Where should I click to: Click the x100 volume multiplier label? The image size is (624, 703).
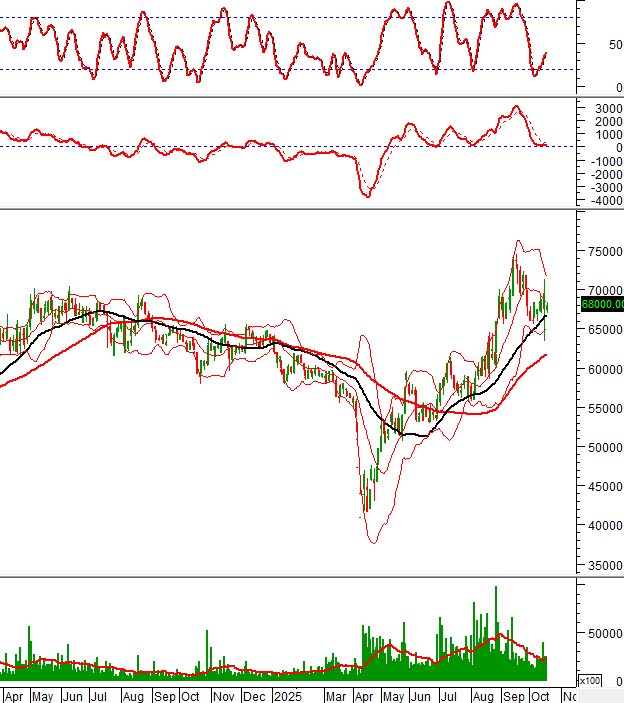[x=590, y=680]
